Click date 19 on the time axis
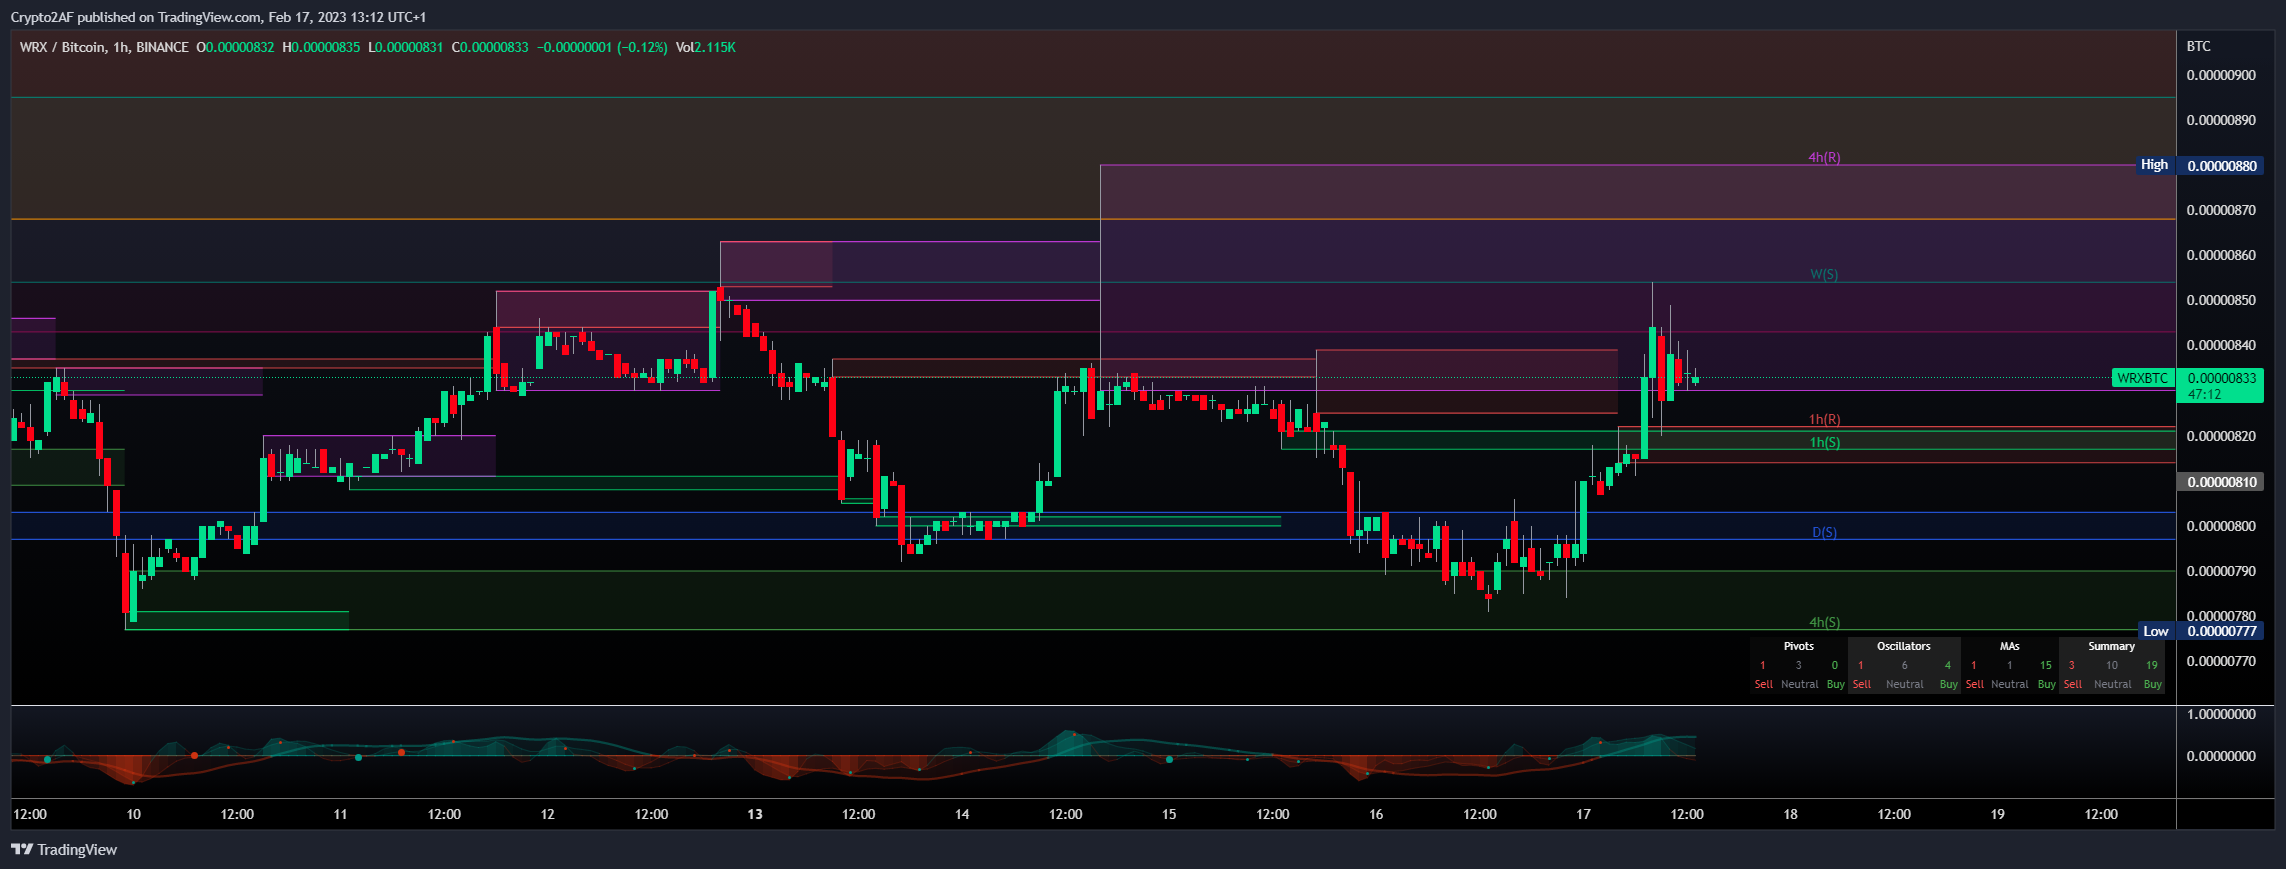 pos(1997,814)
